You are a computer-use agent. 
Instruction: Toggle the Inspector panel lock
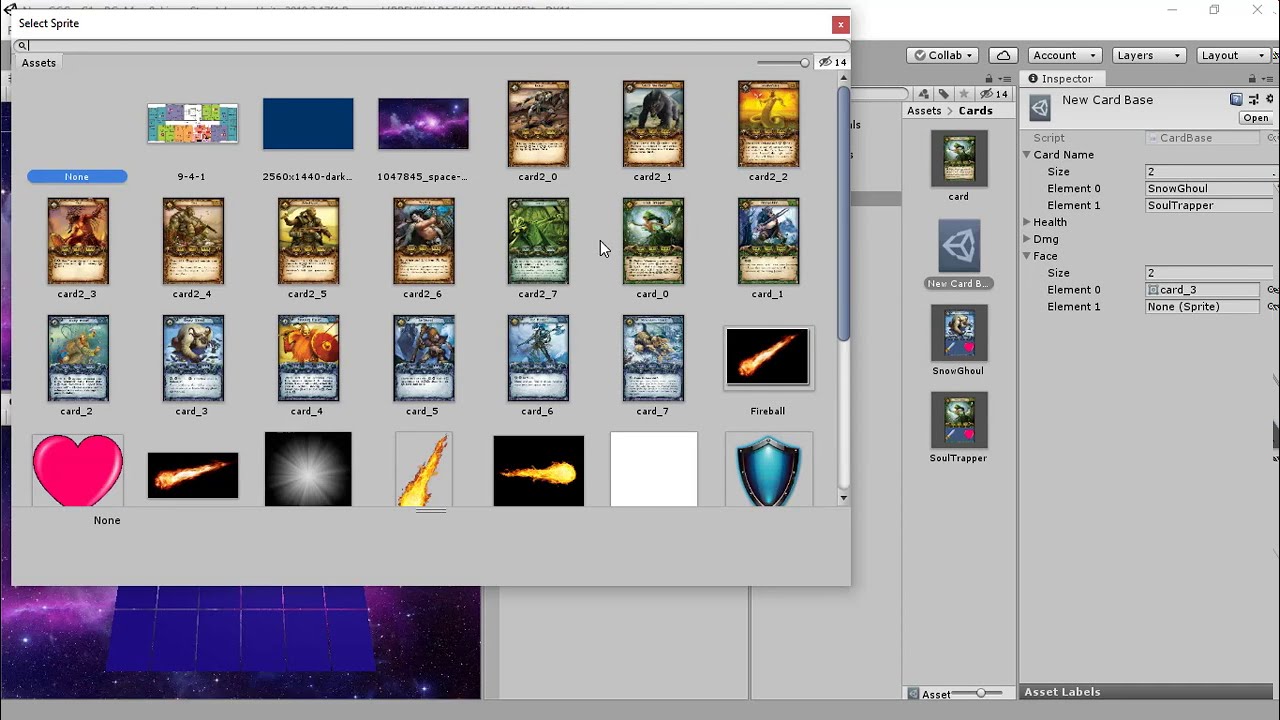(1252, 79)
